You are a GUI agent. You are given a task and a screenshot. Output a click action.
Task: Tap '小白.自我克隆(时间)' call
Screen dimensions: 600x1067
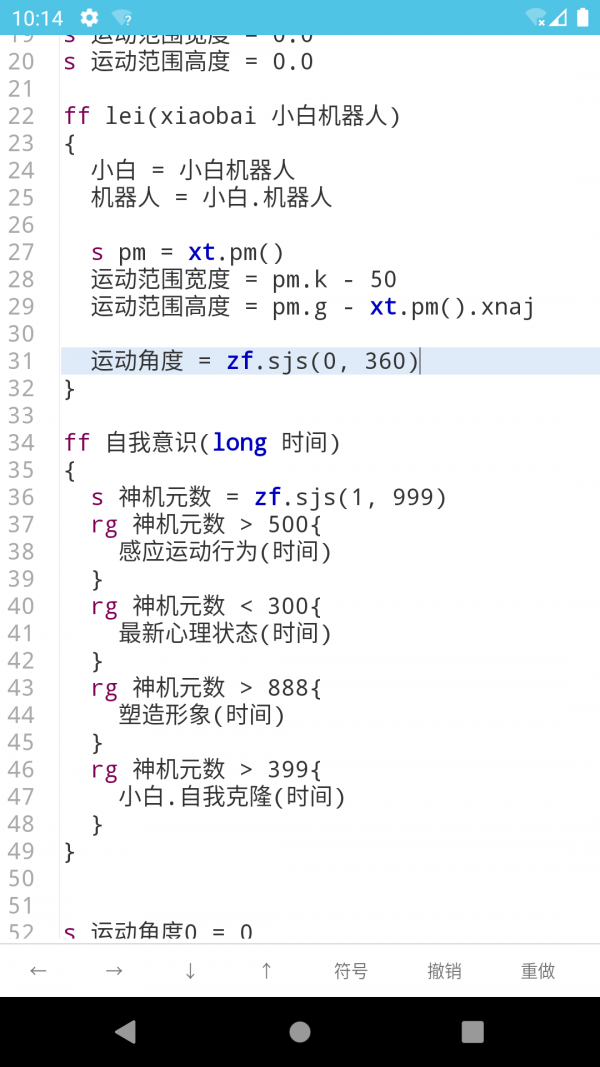tap(232, 797)
